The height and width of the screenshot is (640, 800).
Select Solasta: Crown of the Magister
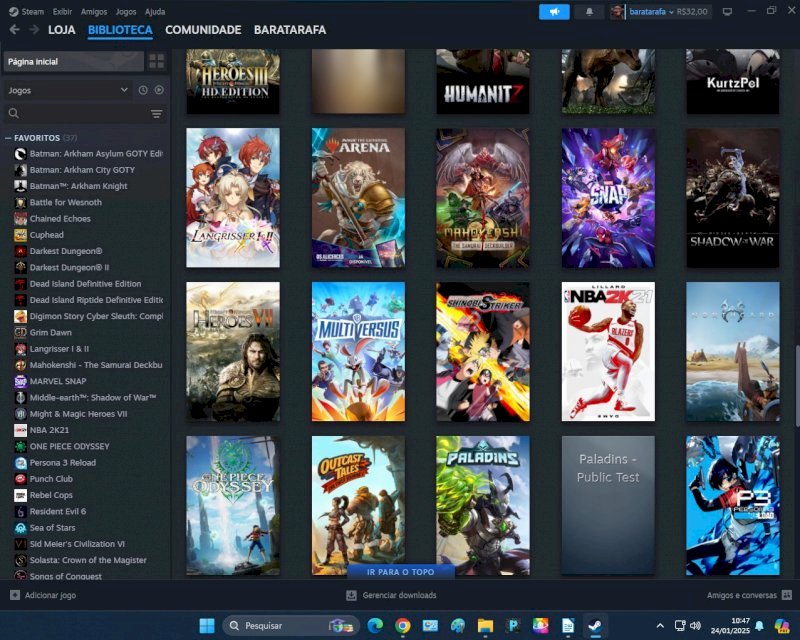(x=88, y=560)
